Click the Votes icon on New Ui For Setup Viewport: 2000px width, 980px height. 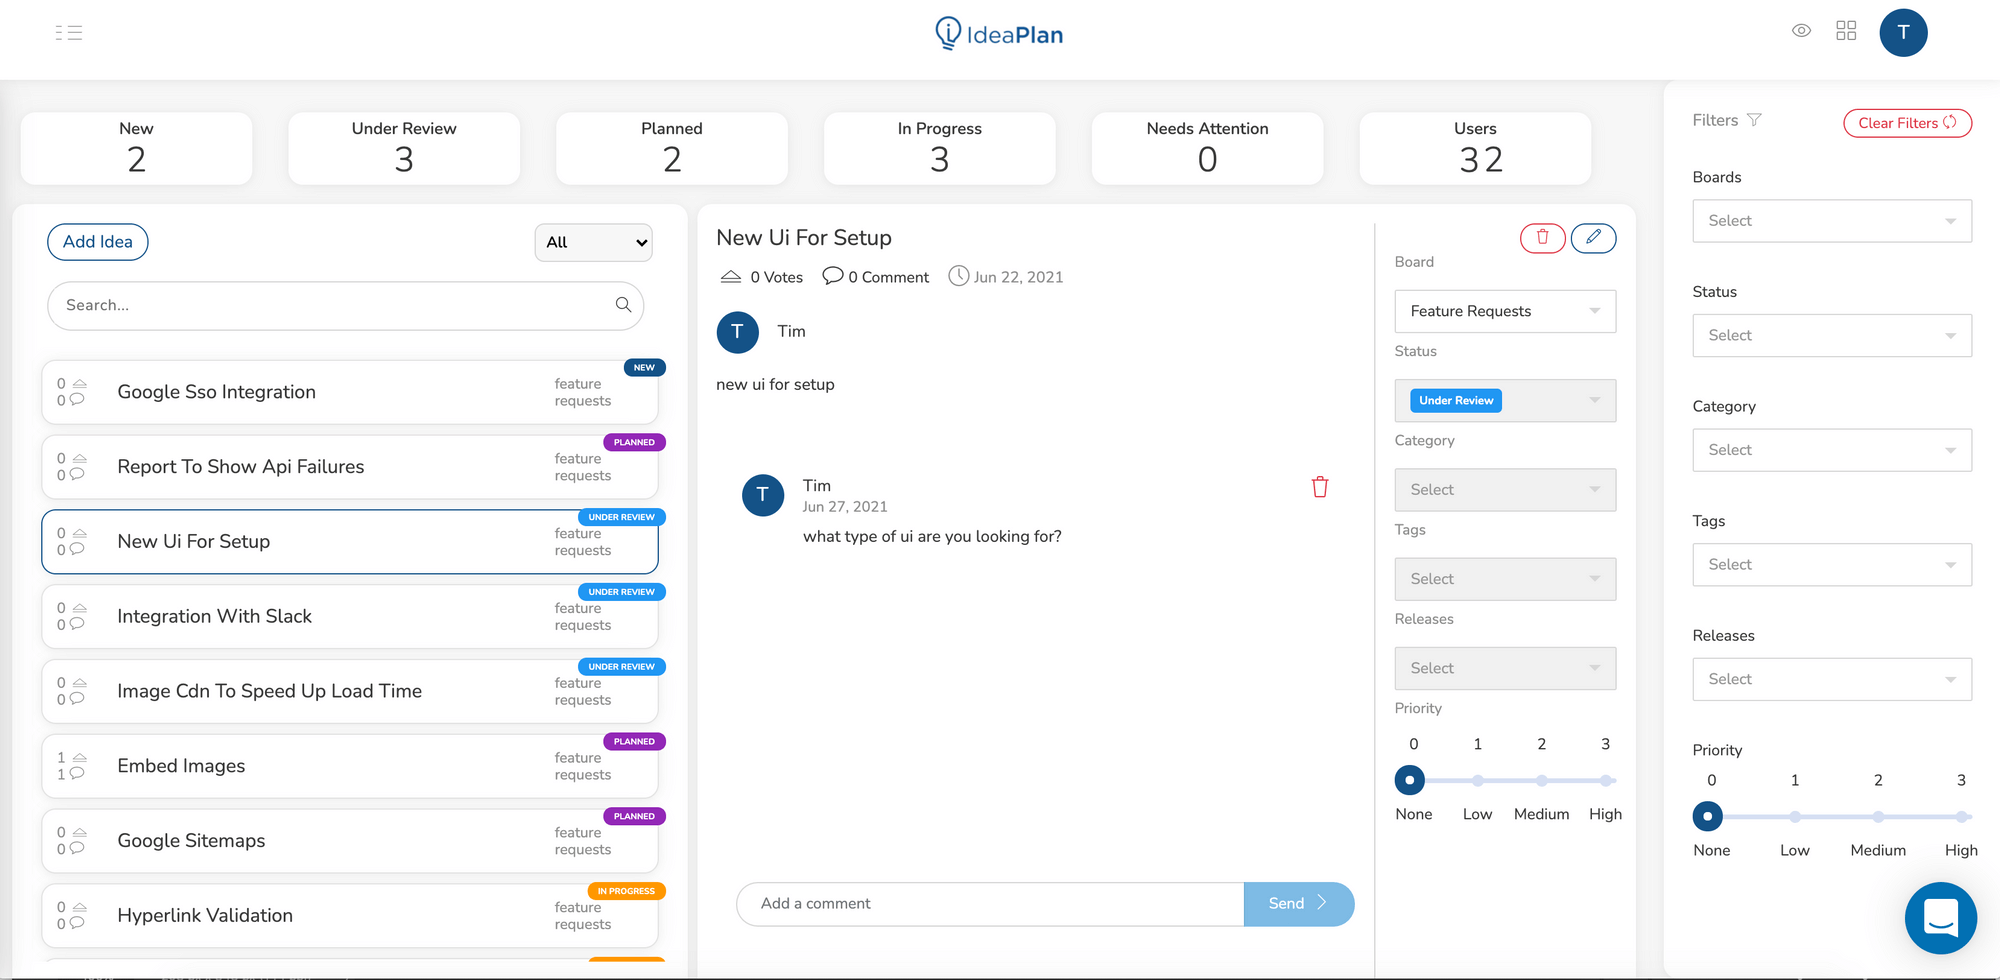click(730, 276)
